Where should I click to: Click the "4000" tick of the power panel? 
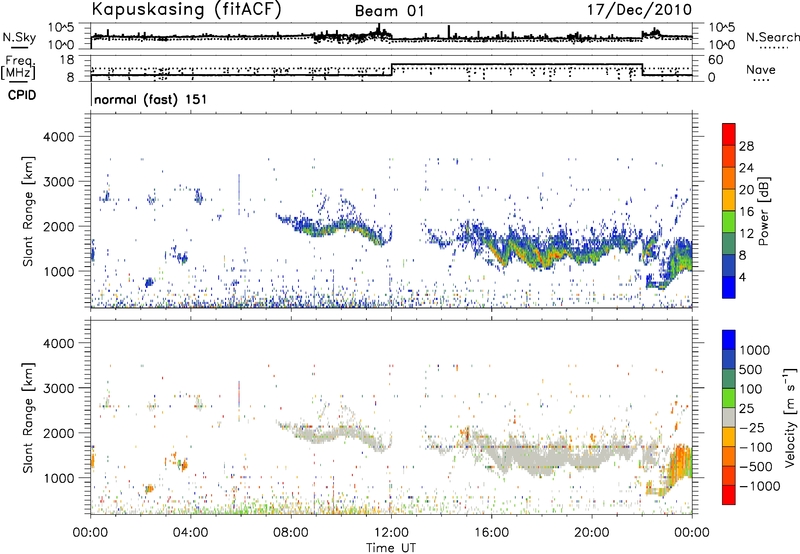click(58, 137)
